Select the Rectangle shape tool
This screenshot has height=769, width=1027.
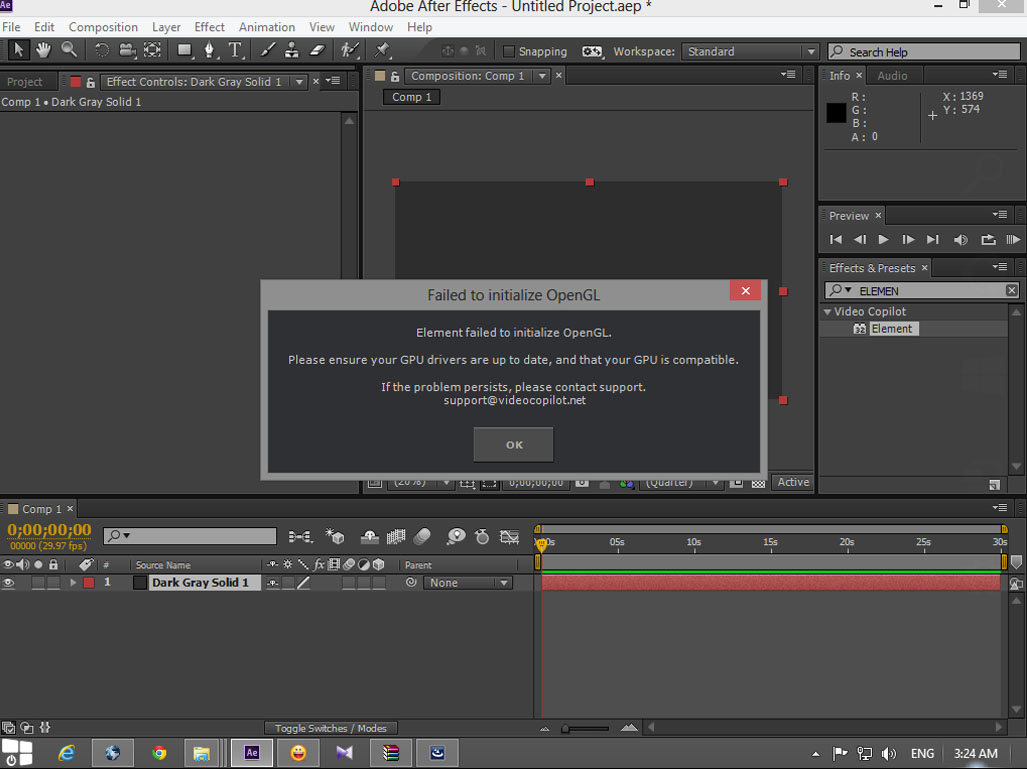[185, 50]
